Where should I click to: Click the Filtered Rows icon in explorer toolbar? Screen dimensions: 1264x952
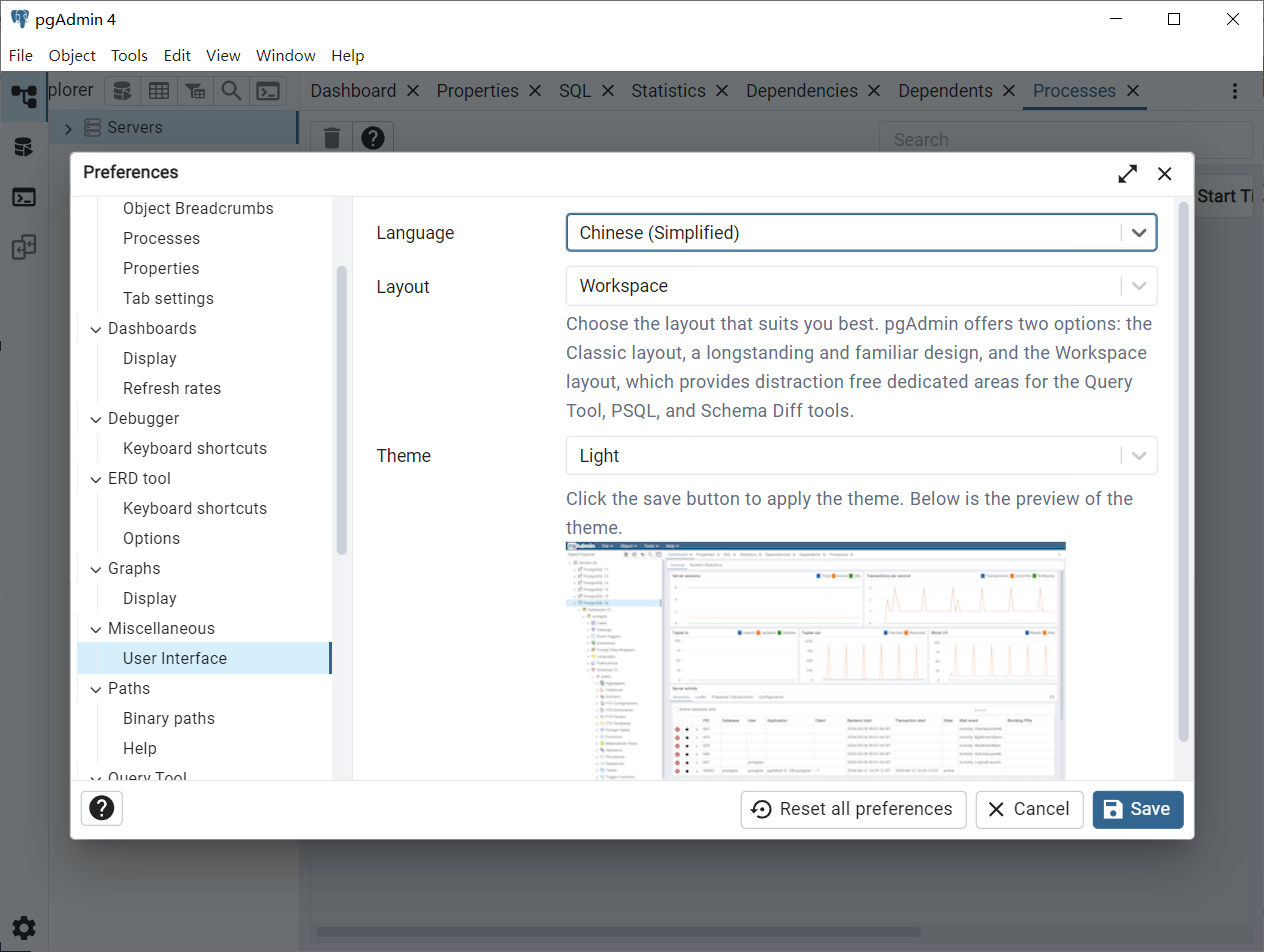pyautogui.click(x=195, y=91)
